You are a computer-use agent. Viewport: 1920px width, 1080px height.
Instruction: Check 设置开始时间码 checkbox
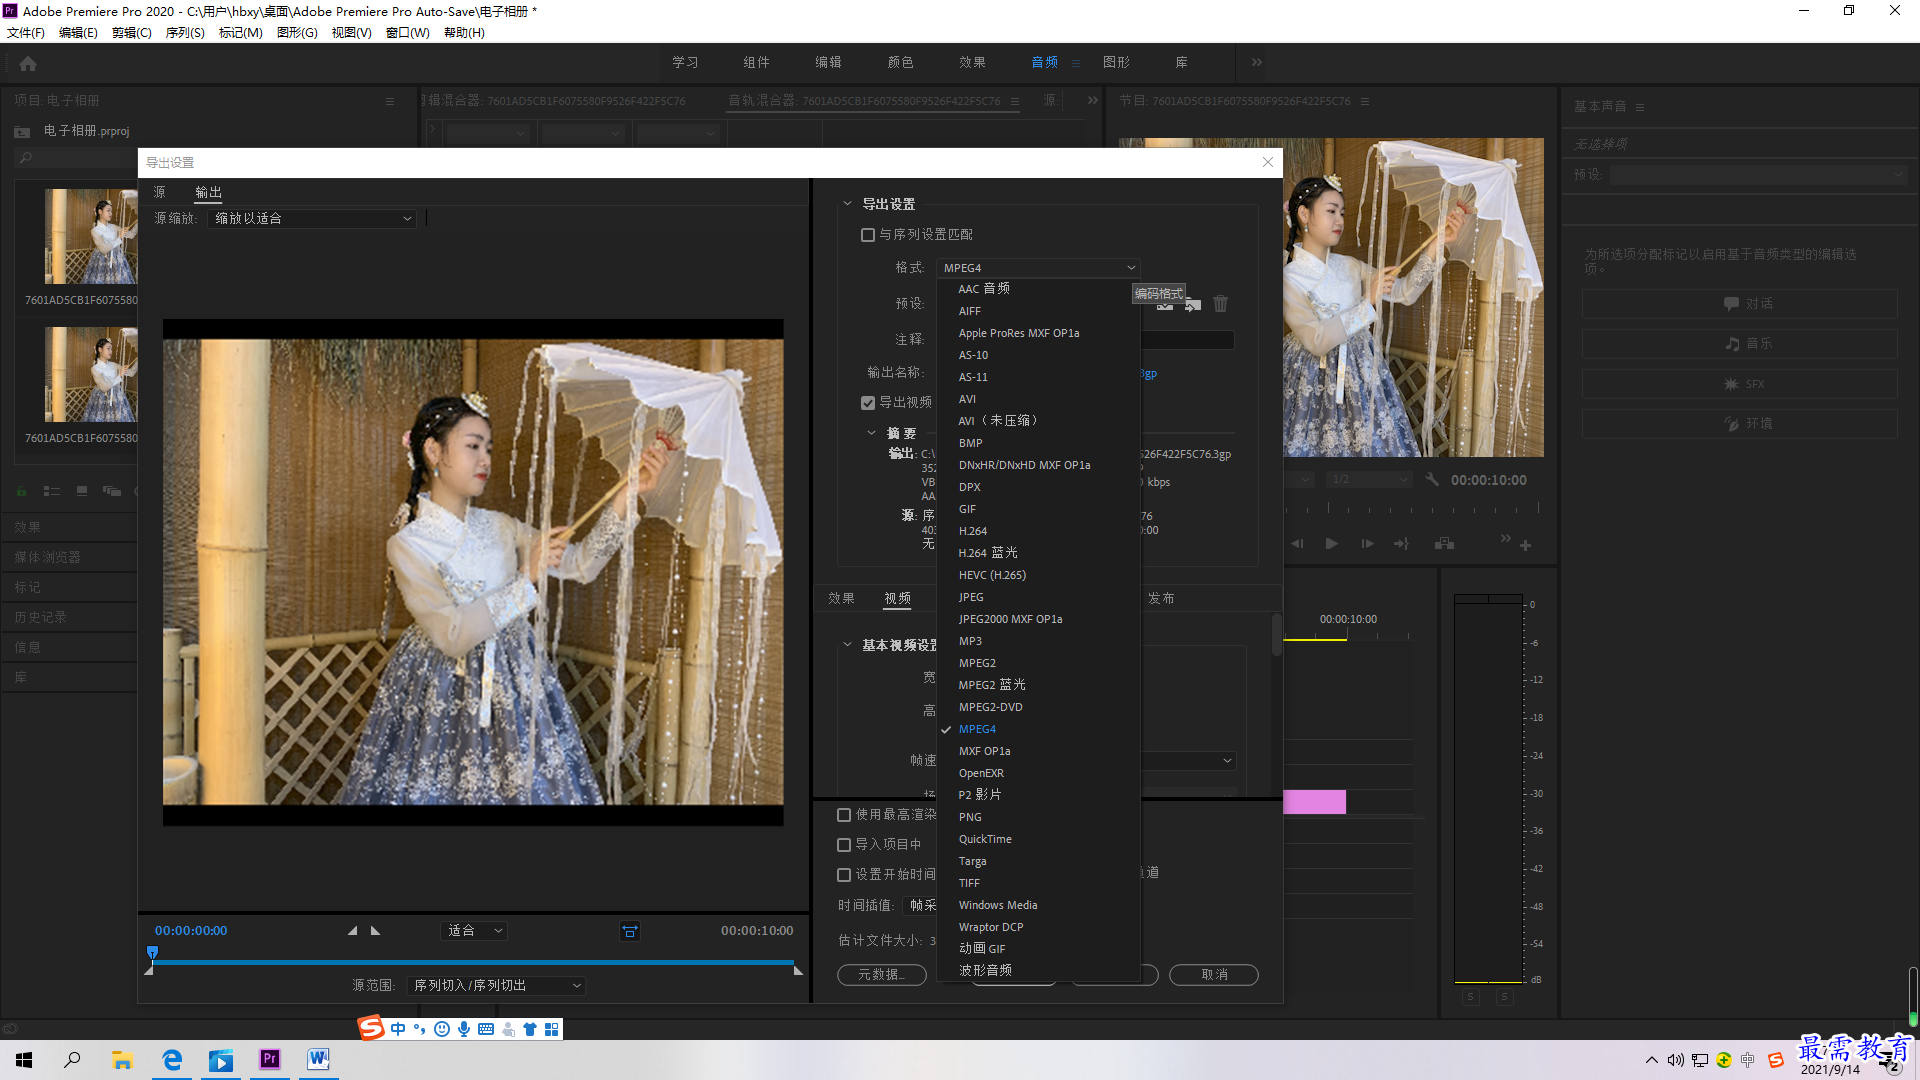click(844, 875)
